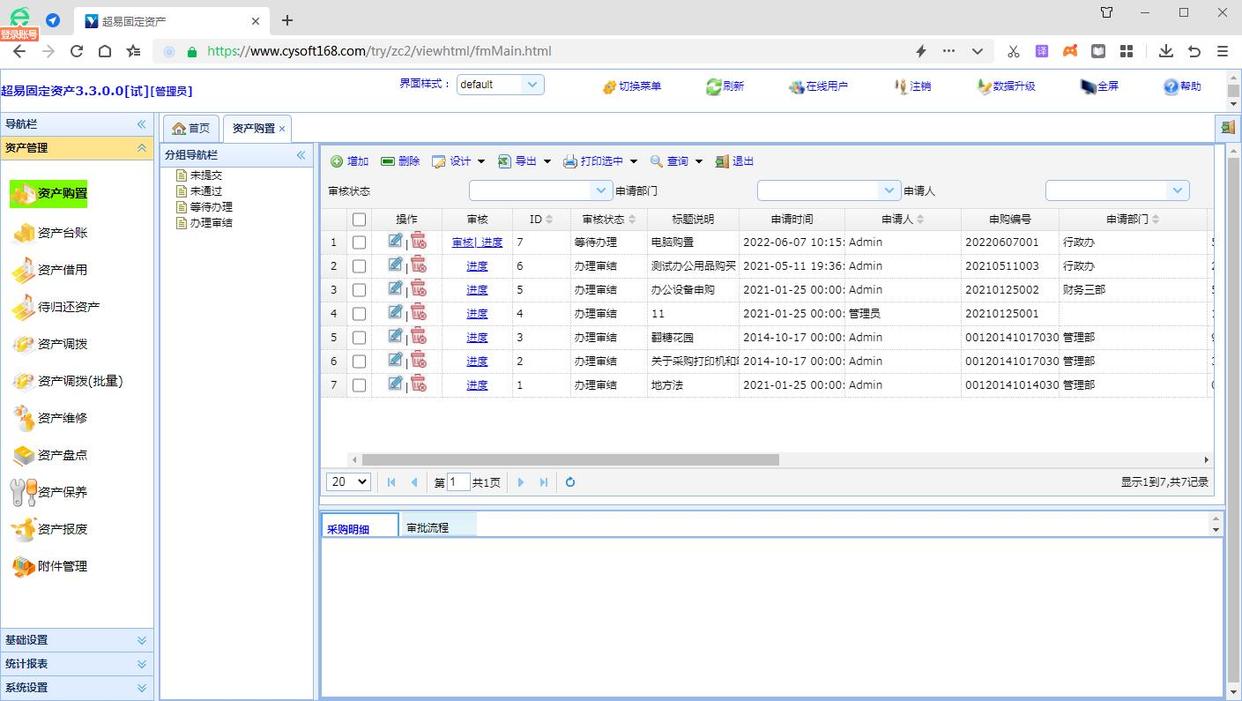1242x701 pixels.
Task: Switch to the 审批流程 tab
Action: [428, 527]
